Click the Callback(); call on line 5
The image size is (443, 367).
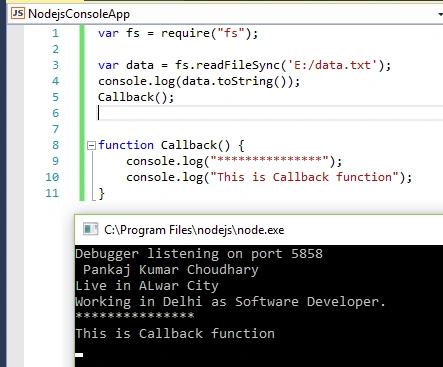136,97
